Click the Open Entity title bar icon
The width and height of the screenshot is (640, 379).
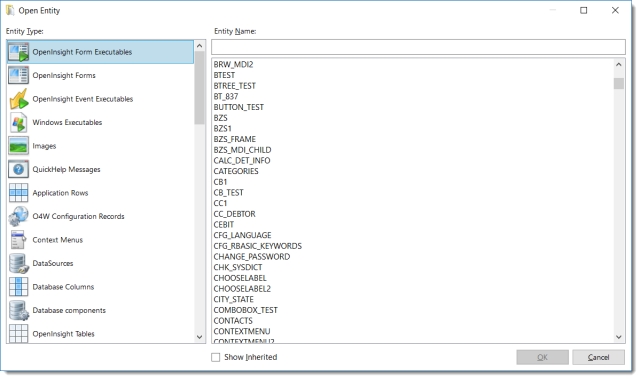[x=10, y=11]
